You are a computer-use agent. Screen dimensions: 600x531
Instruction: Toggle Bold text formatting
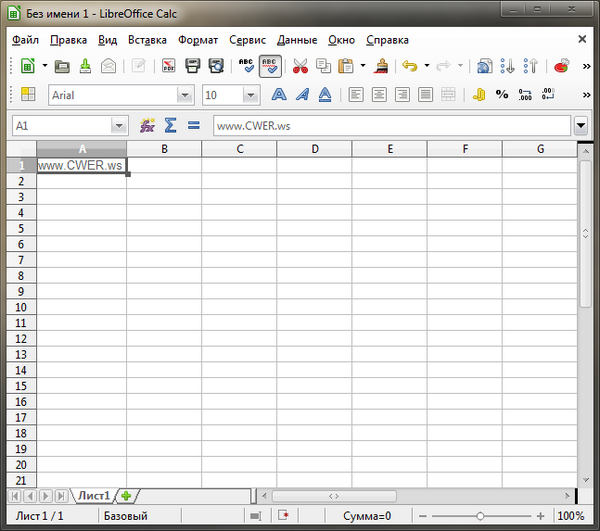279,95
